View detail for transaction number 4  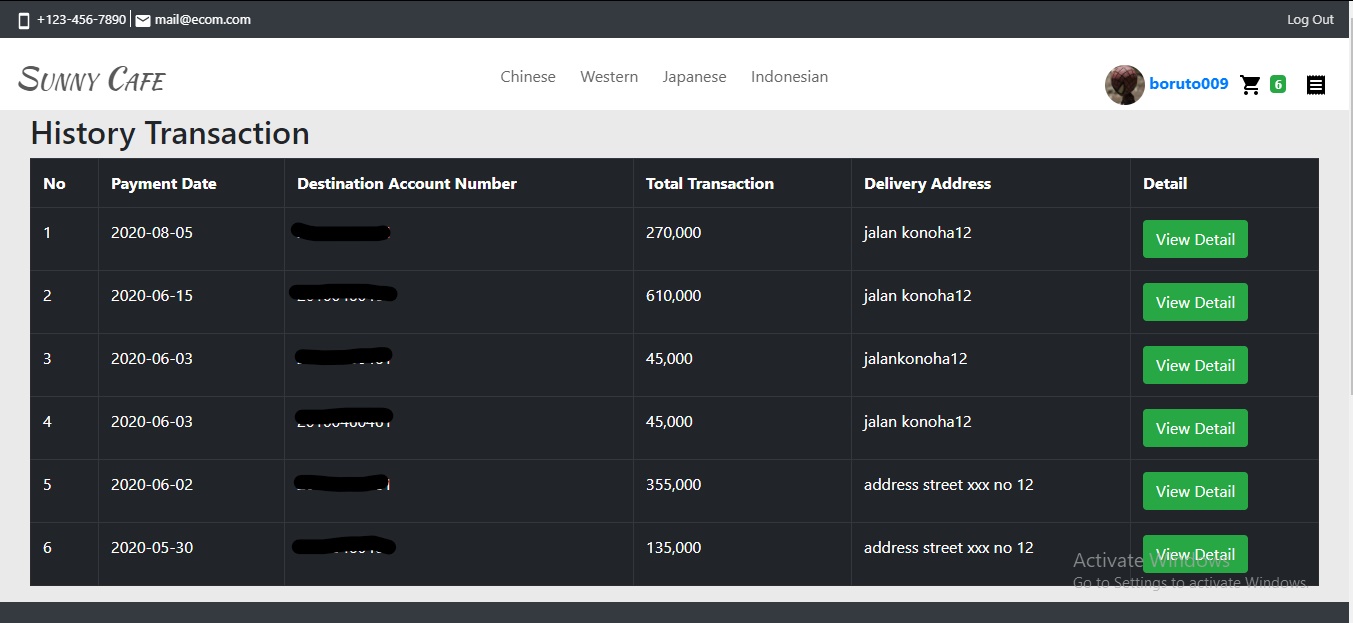click(x=1195, y=428)
